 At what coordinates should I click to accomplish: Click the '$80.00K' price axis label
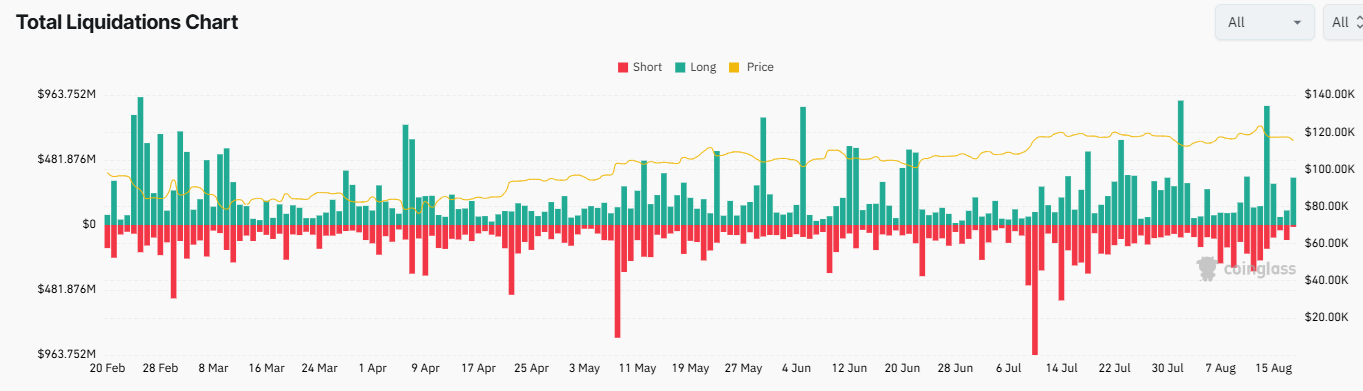pyautogui.click(x=1327, y=206)
